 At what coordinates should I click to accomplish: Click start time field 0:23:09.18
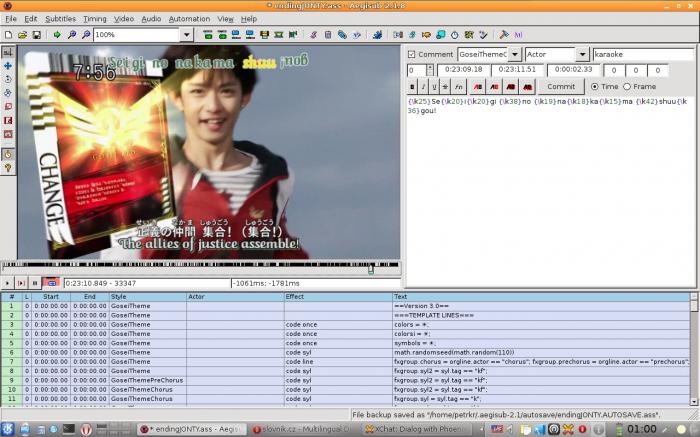tap(463, 70)
